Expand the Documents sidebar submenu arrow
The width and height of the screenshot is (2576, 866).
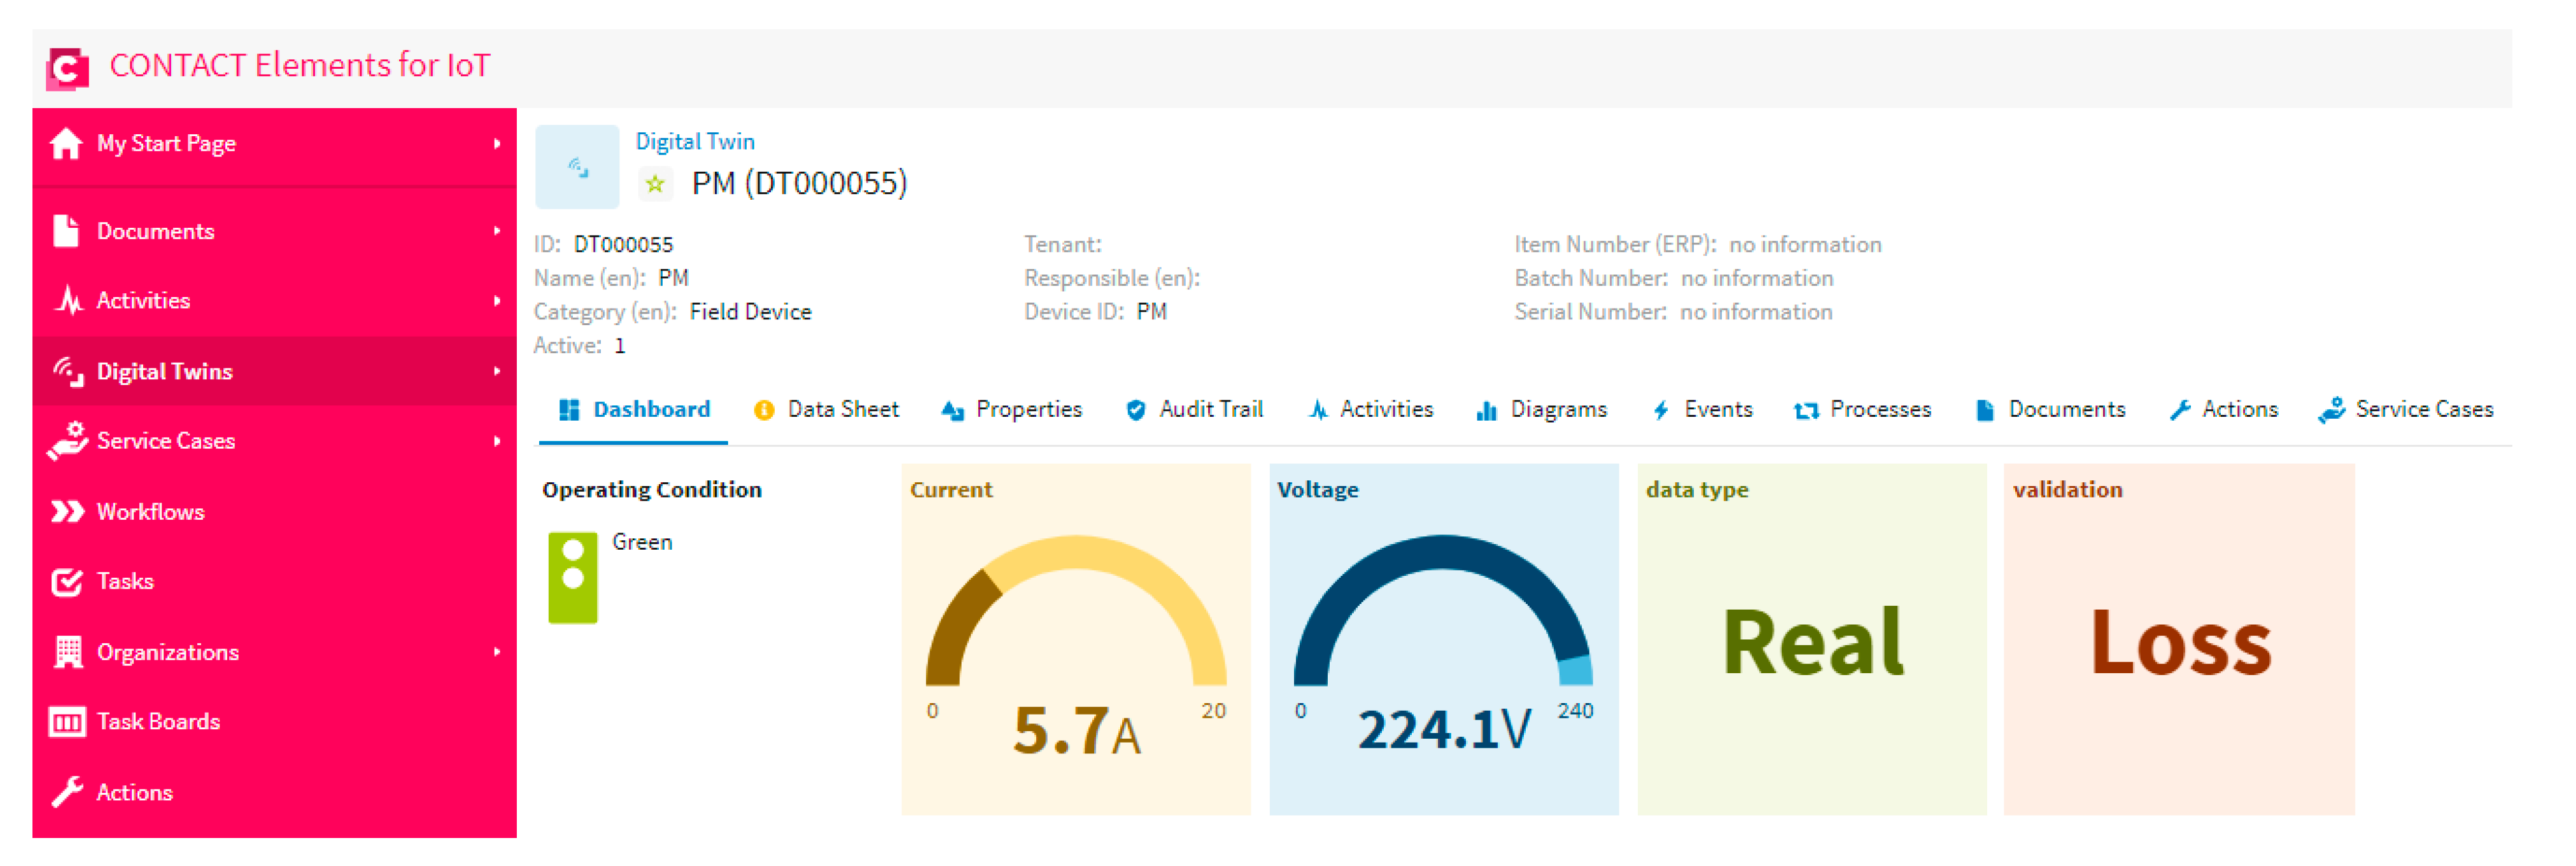497,232
